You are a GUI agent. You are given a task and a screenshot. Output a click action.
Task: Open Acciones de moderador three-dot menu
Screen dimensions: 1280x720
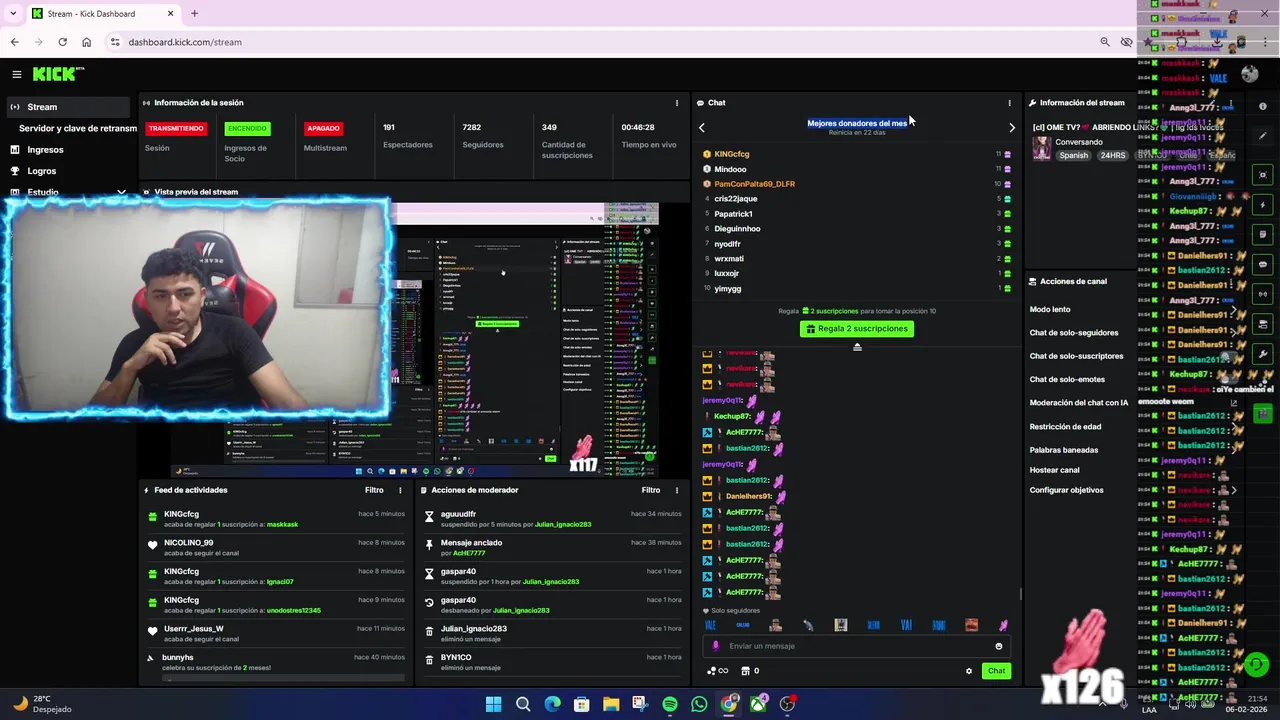point(676,490)
